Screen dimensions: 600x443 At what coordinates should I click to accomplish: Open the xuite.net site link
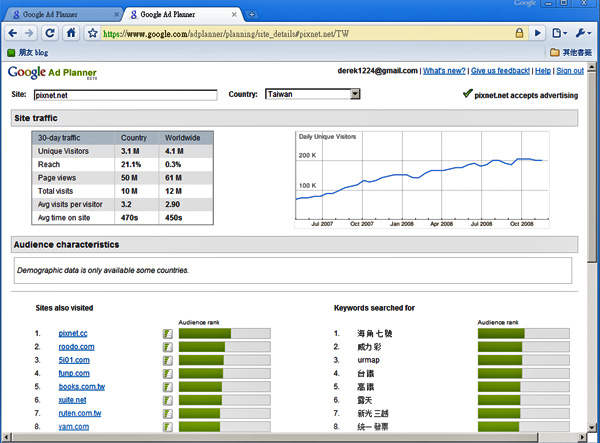pos(72,400)
